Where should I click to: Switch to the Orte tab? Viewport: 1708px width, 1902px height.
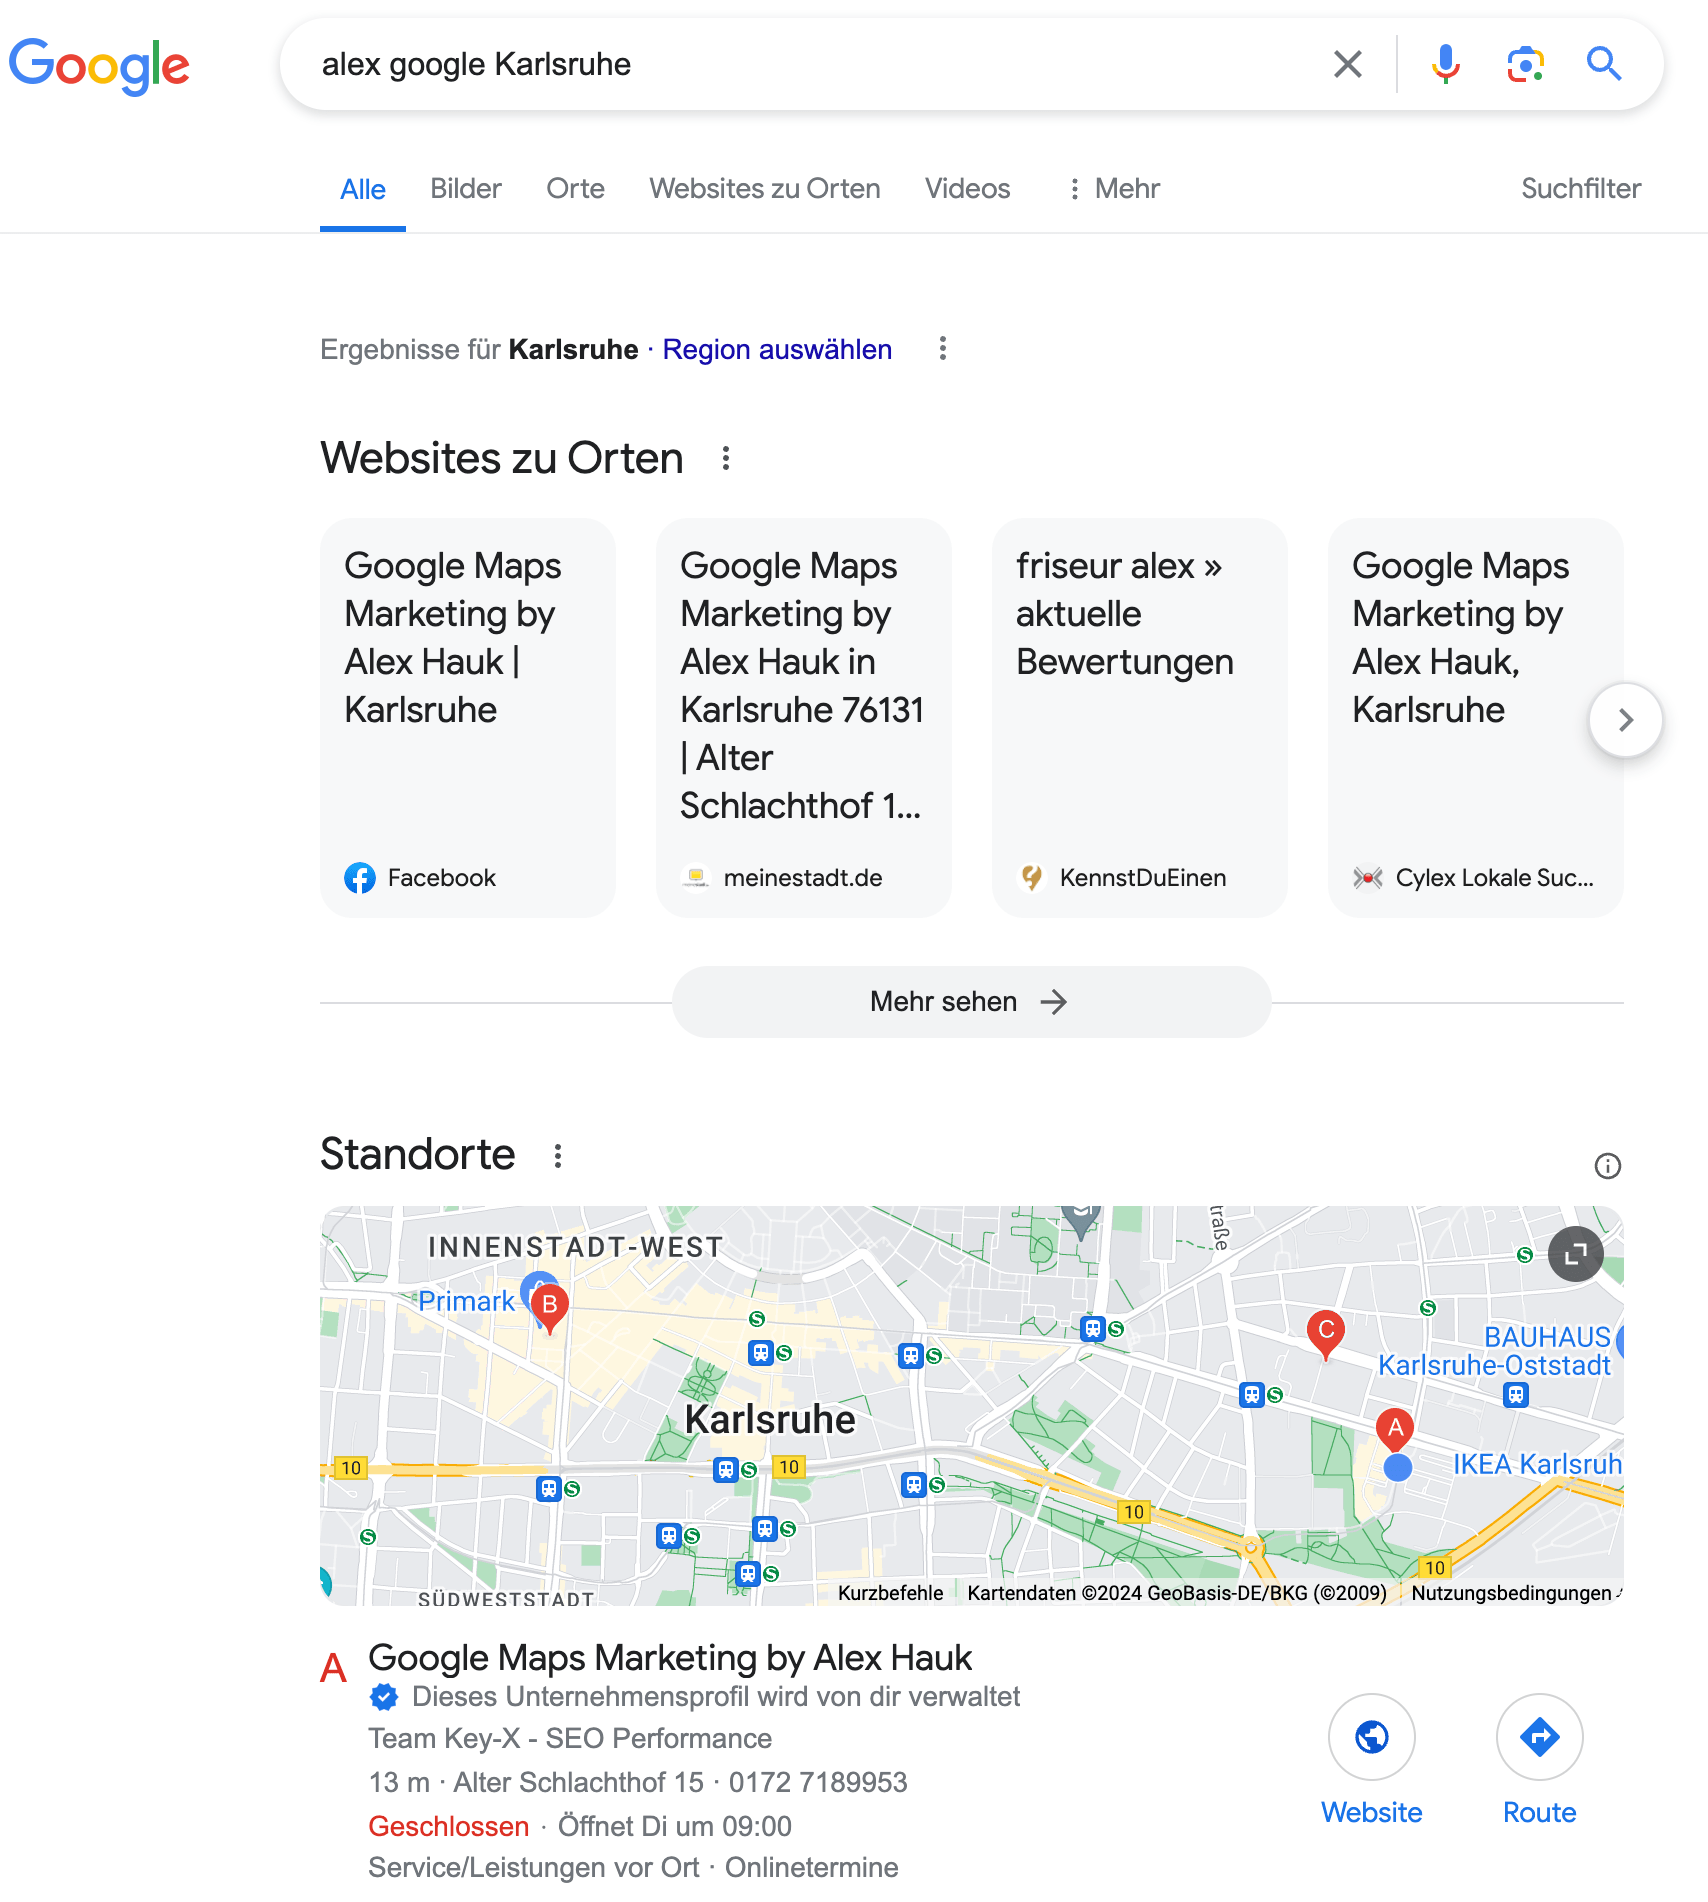(x=575, y=189)
